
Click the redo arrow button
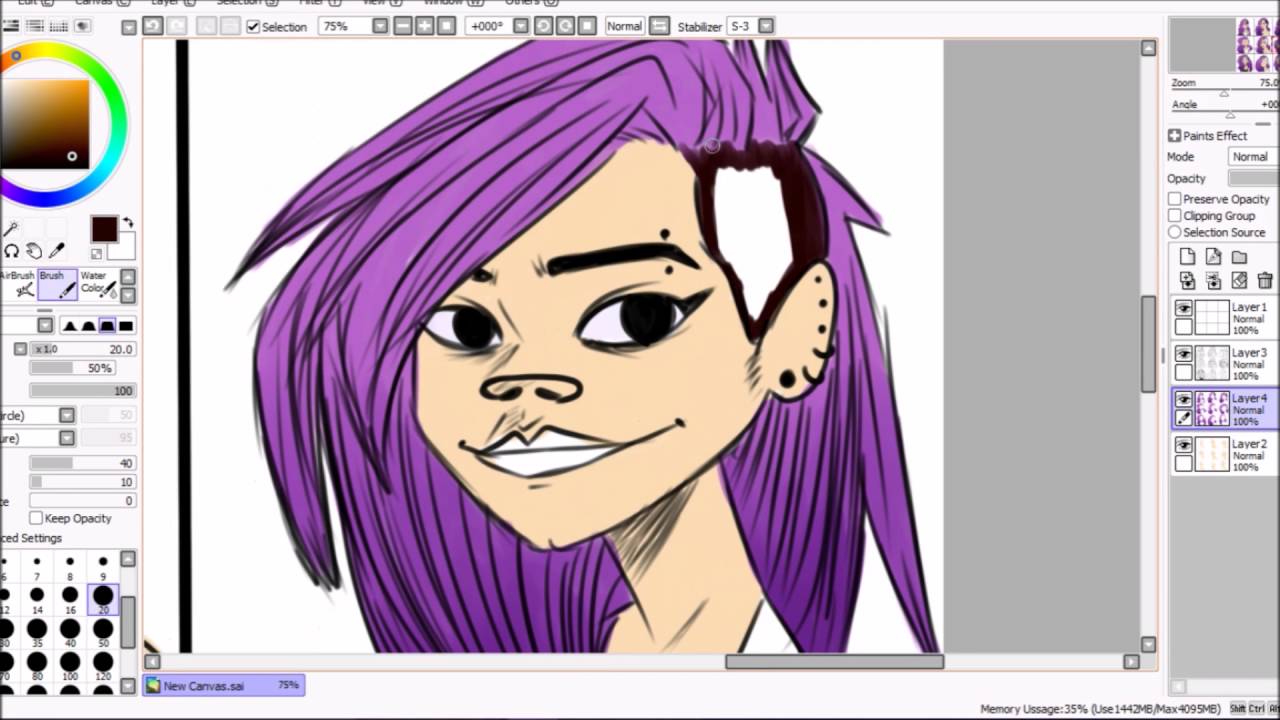point(177,26)
